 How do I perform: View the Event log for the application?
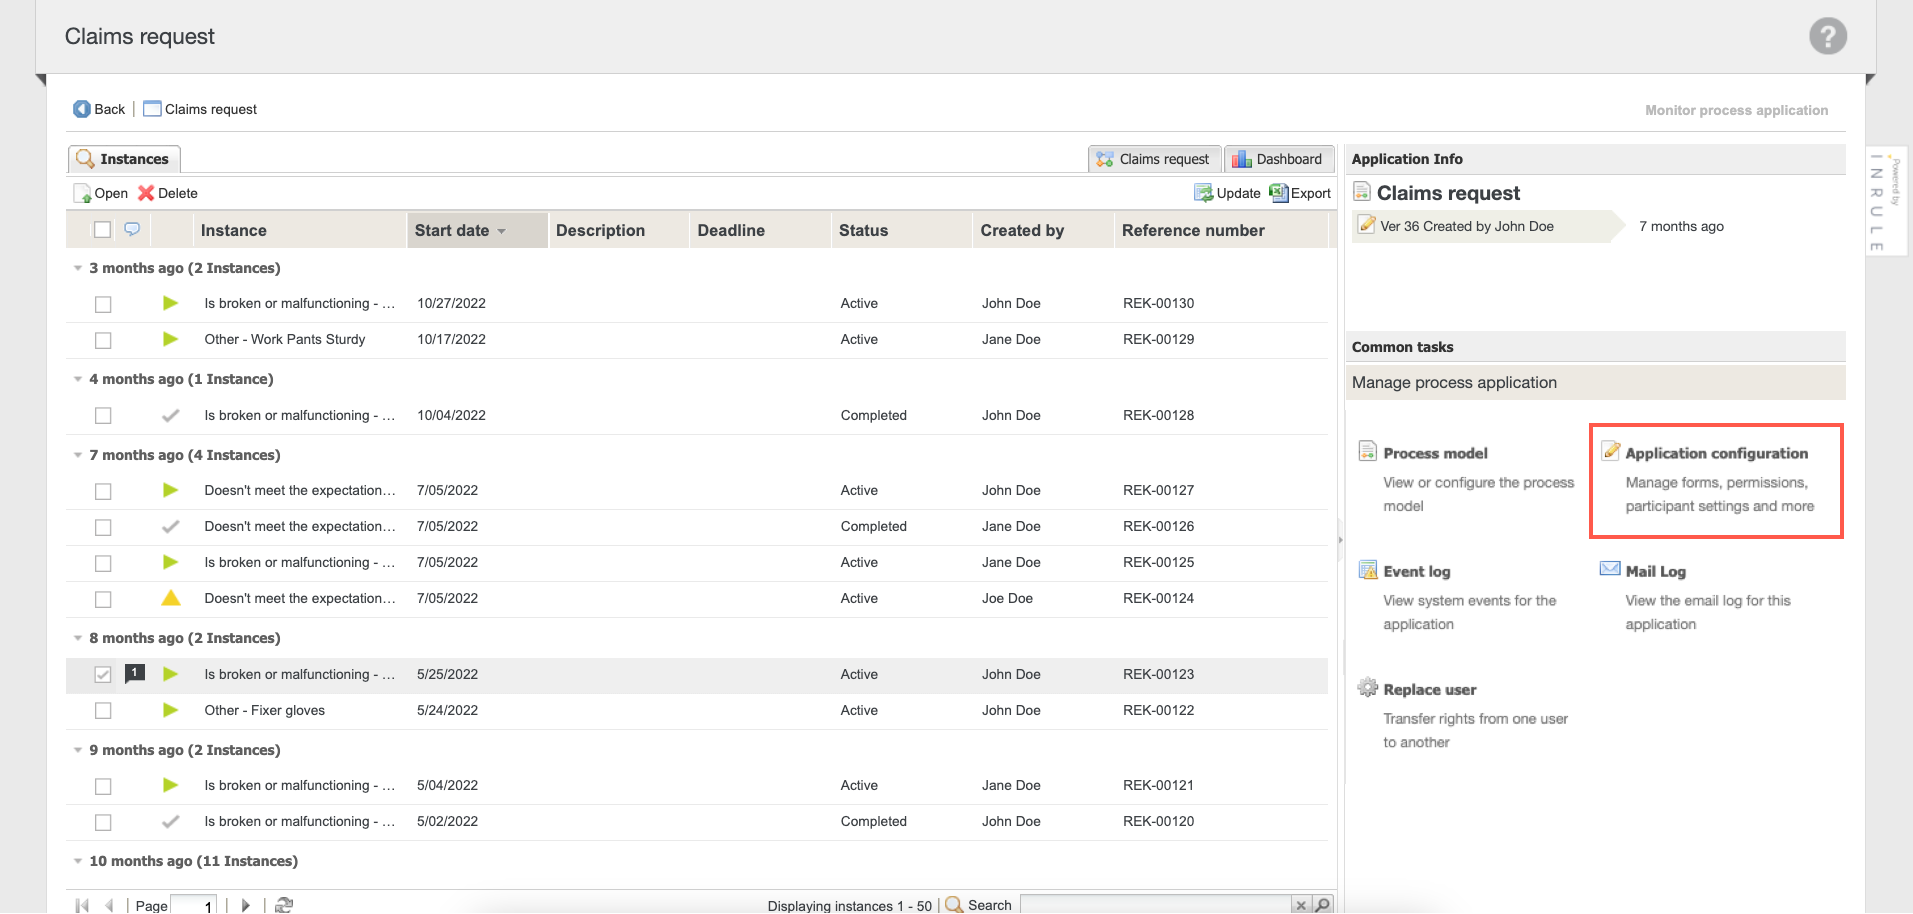(1417, 571)
